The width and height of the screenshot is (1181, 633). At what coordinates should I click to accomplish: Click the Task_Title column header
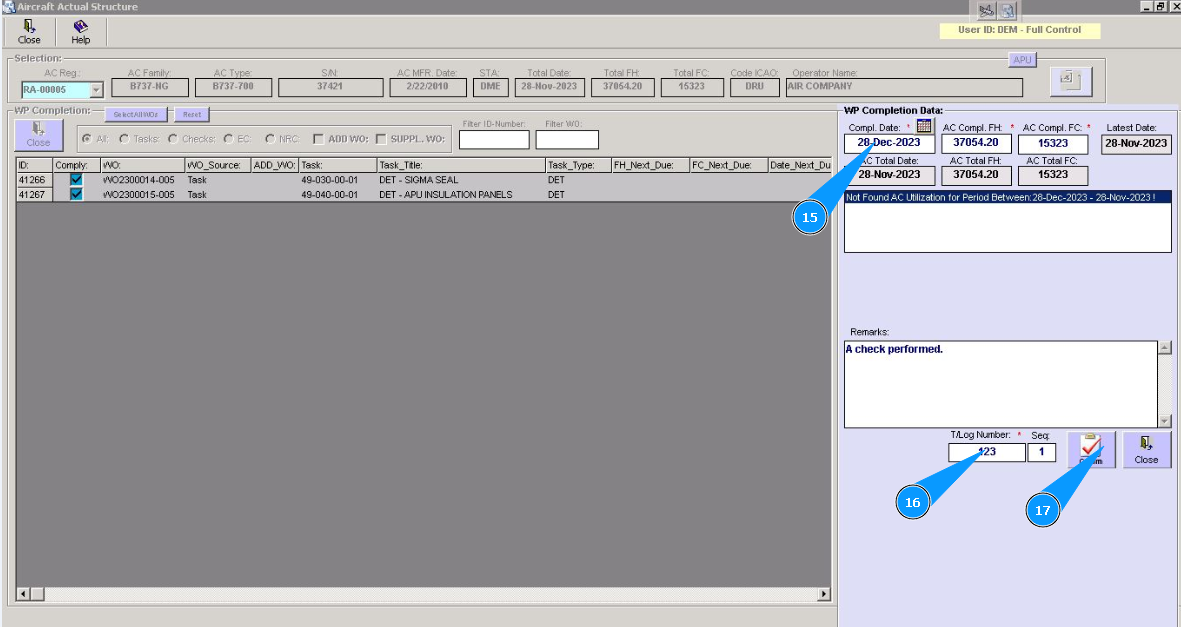pos(461,165)
